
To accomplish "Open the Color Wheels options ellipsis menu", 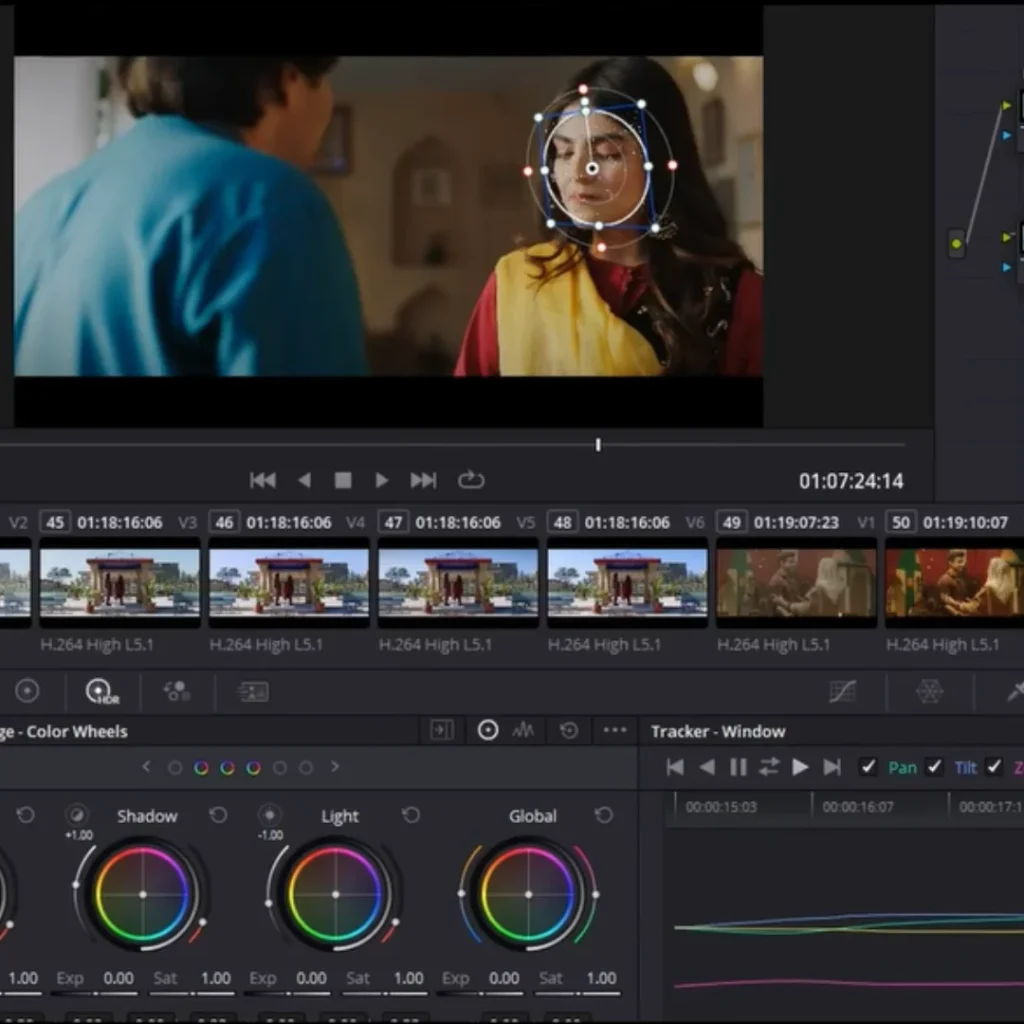I will point(614,730).
